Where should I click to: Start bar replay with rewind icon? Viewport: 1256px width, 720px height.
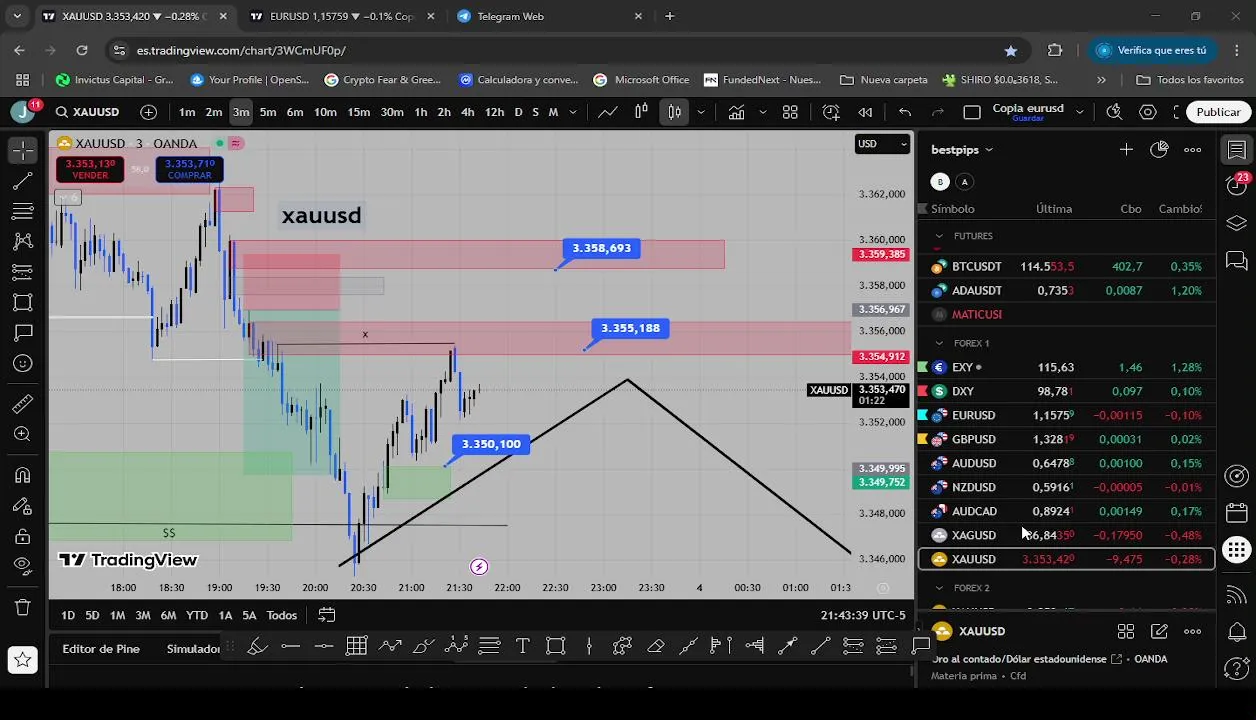865,112
